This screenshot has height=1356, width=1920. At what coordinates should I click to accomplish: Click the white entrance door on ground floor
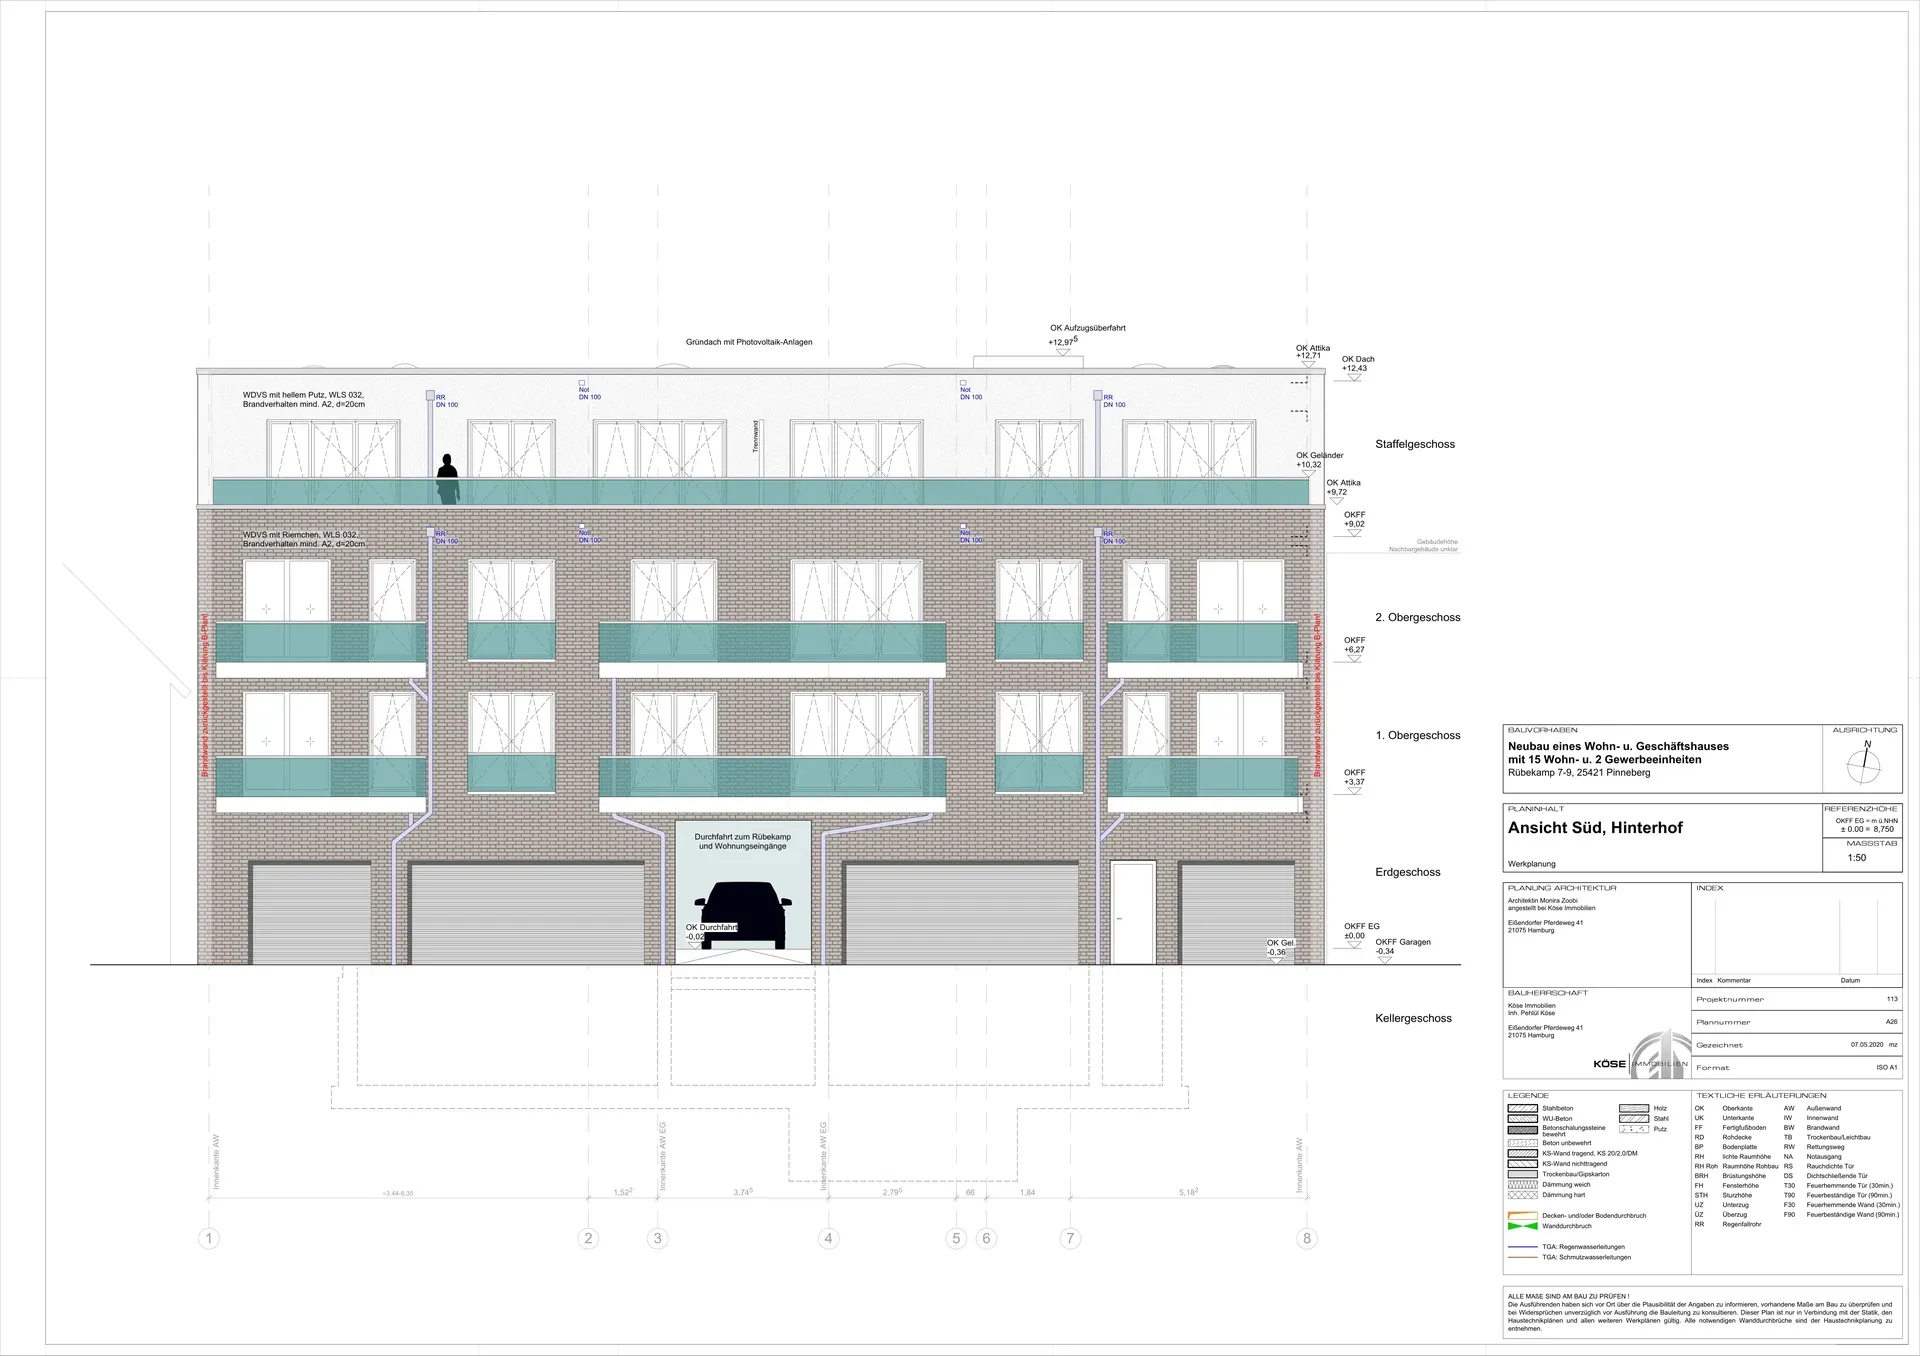coord(1133,914)
